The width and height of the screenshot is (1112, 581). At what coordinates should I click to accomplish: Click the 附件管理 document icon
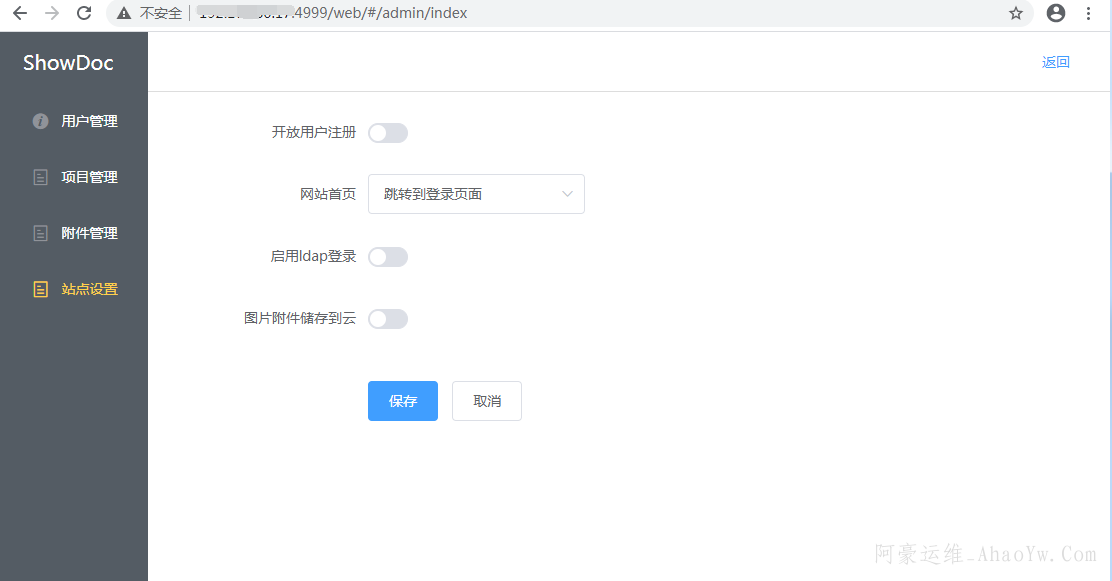point(41,233)
